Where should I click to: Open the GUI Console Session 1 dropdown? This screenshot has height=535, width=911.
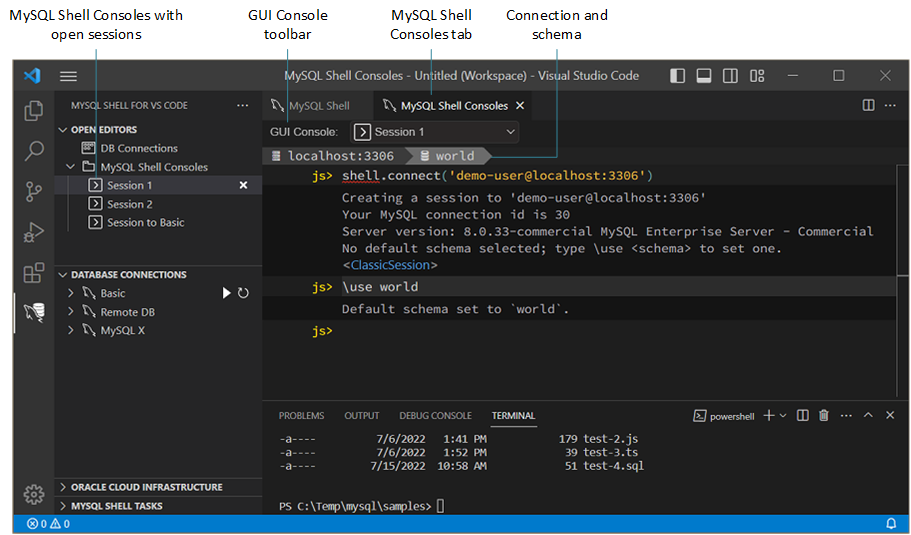click(435, 132)
